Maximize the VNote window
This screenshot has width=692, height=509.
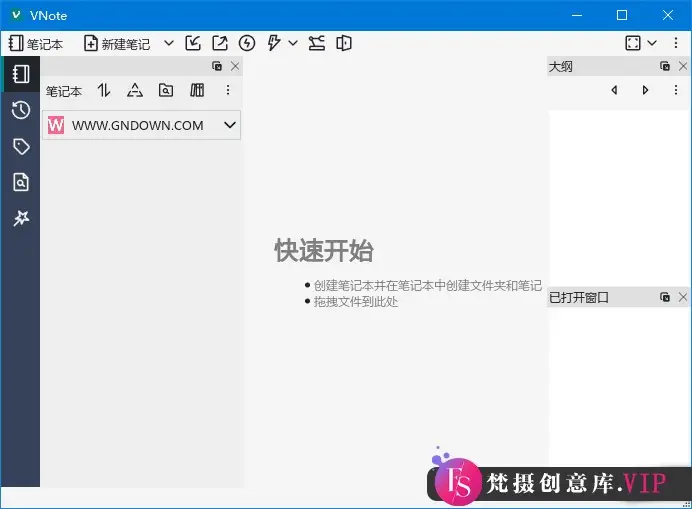[x=622, y=15]
